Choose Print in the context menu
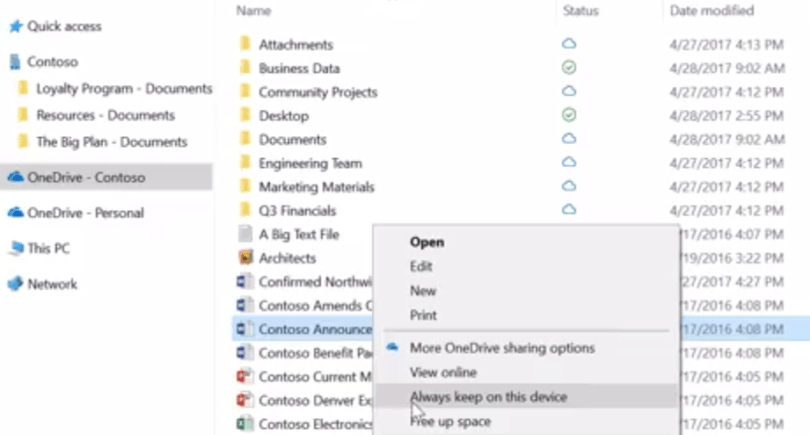Viewport: 810px width, 435px height. pyautogui.click(x=423, y=315)
